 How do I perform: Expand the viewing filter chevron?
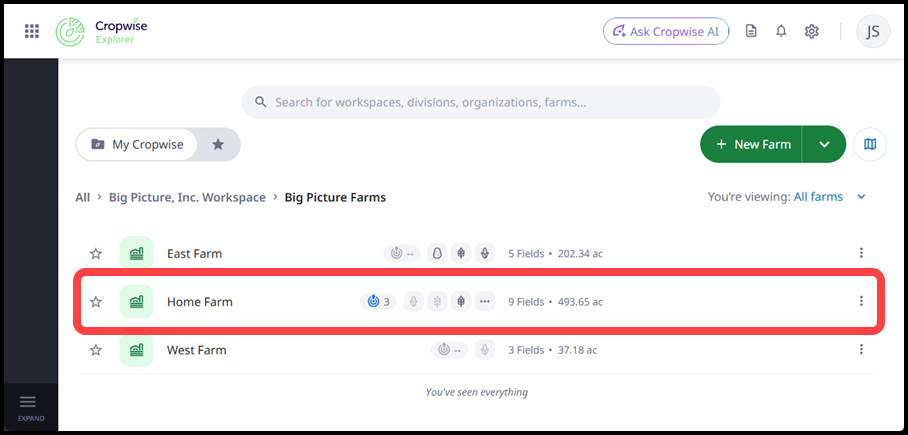pyautogui.click(x=861, y=197)
